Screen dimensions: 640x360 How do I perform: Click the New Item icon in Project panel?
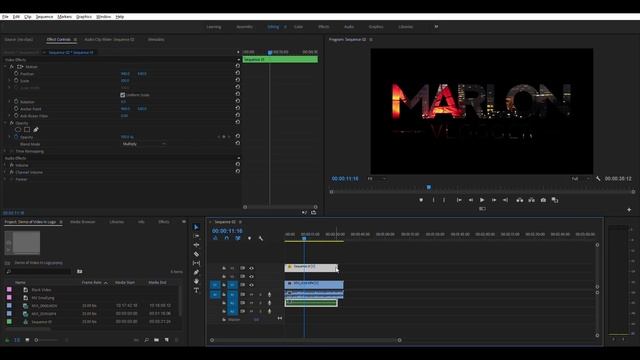pos(167,340)
